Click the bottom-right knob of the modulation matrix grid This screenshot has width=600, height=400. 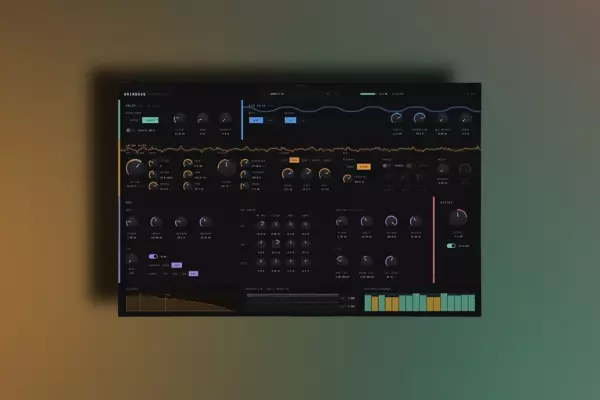pyautogui.click(x=305, y=262)
